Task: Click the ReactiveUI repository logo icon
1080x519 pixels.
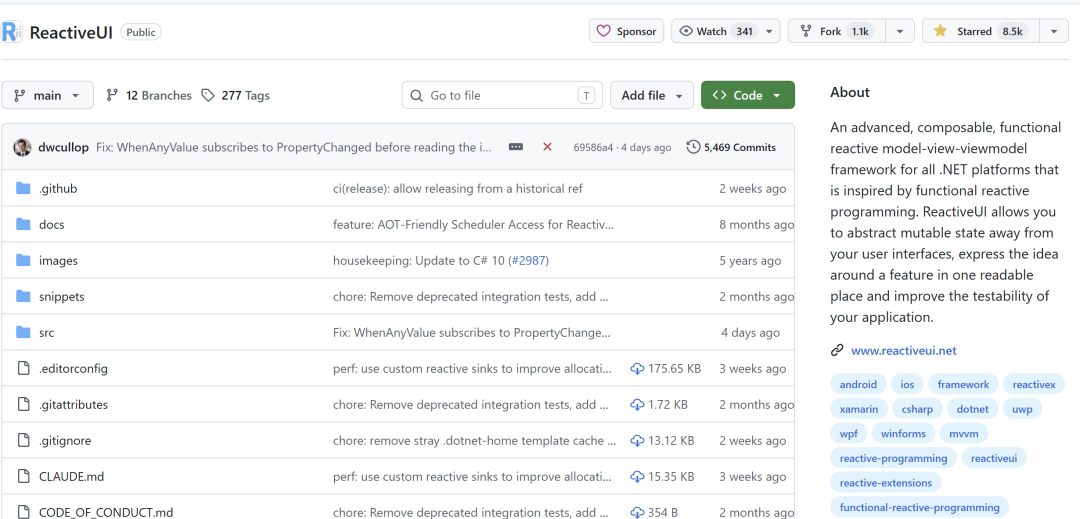Action: 12,32
